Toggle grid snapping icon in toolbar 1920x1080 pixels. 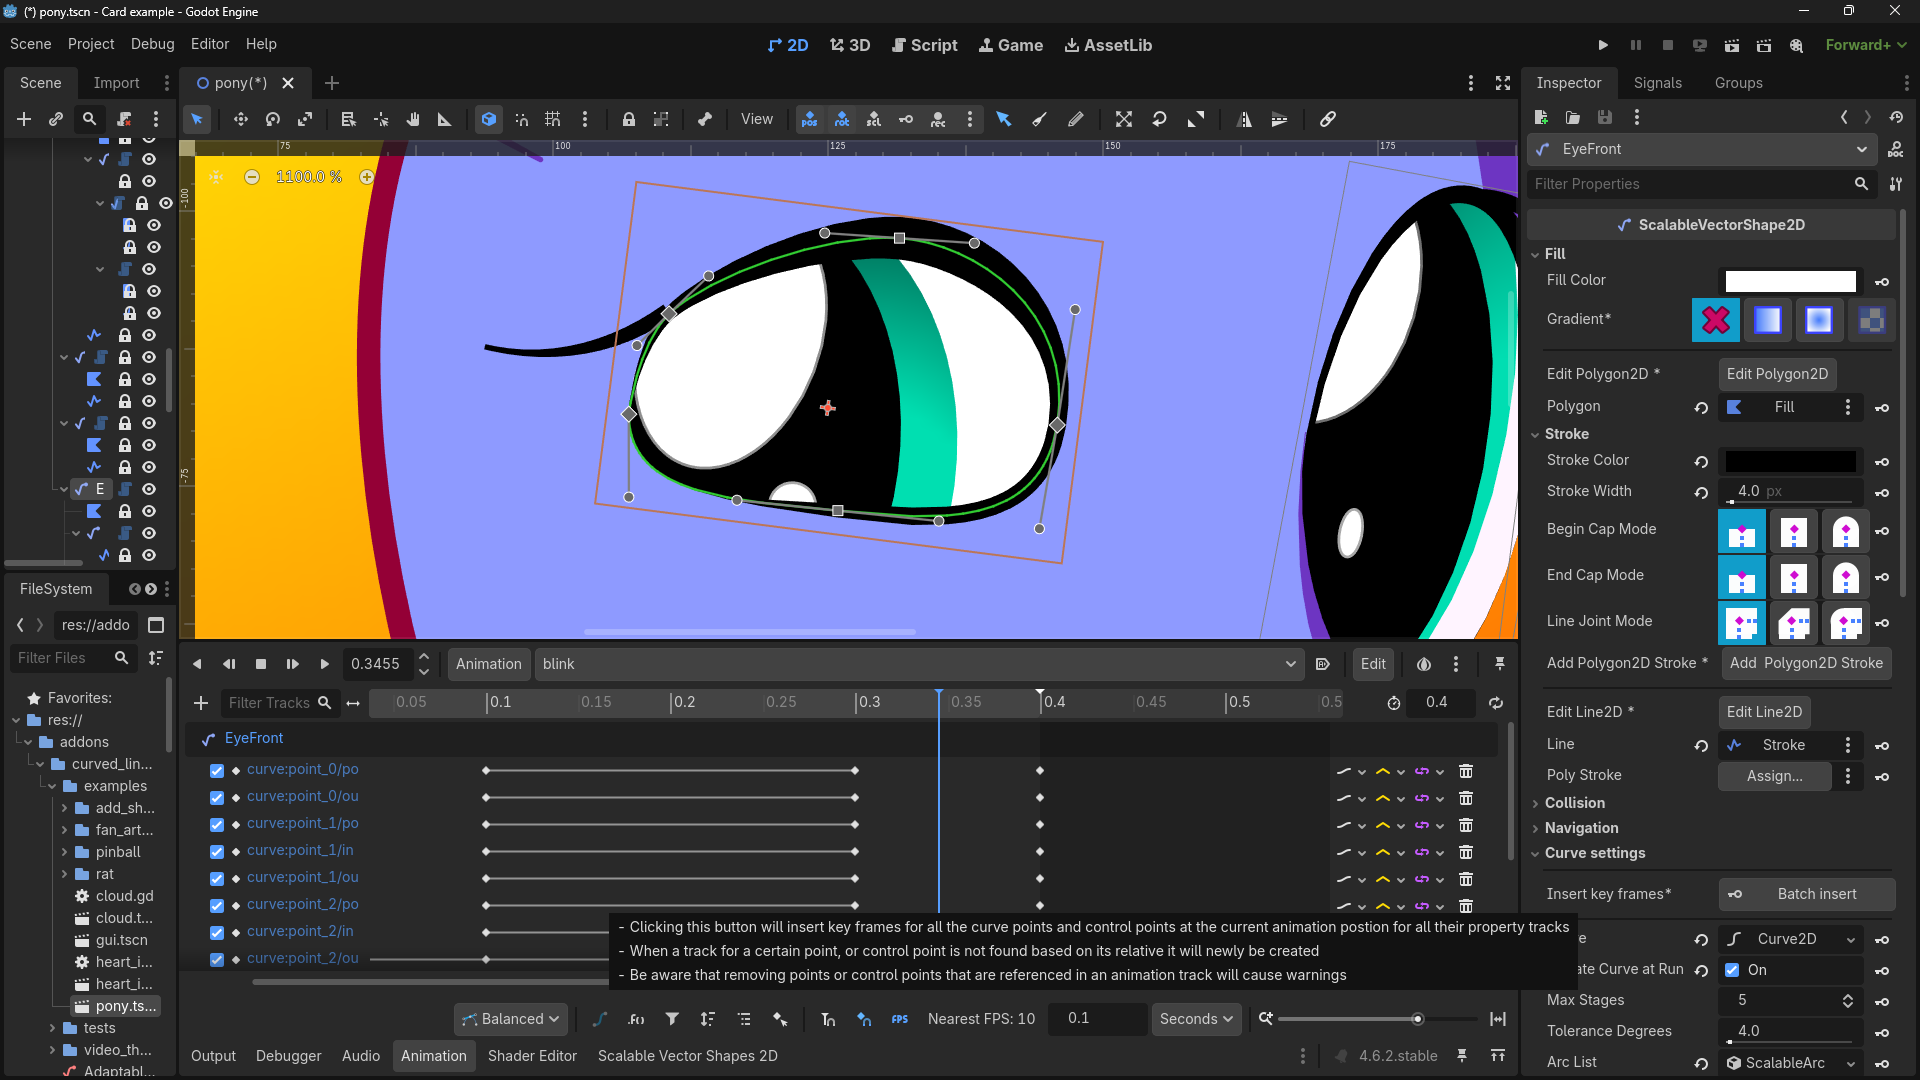[x=553, y=119]
